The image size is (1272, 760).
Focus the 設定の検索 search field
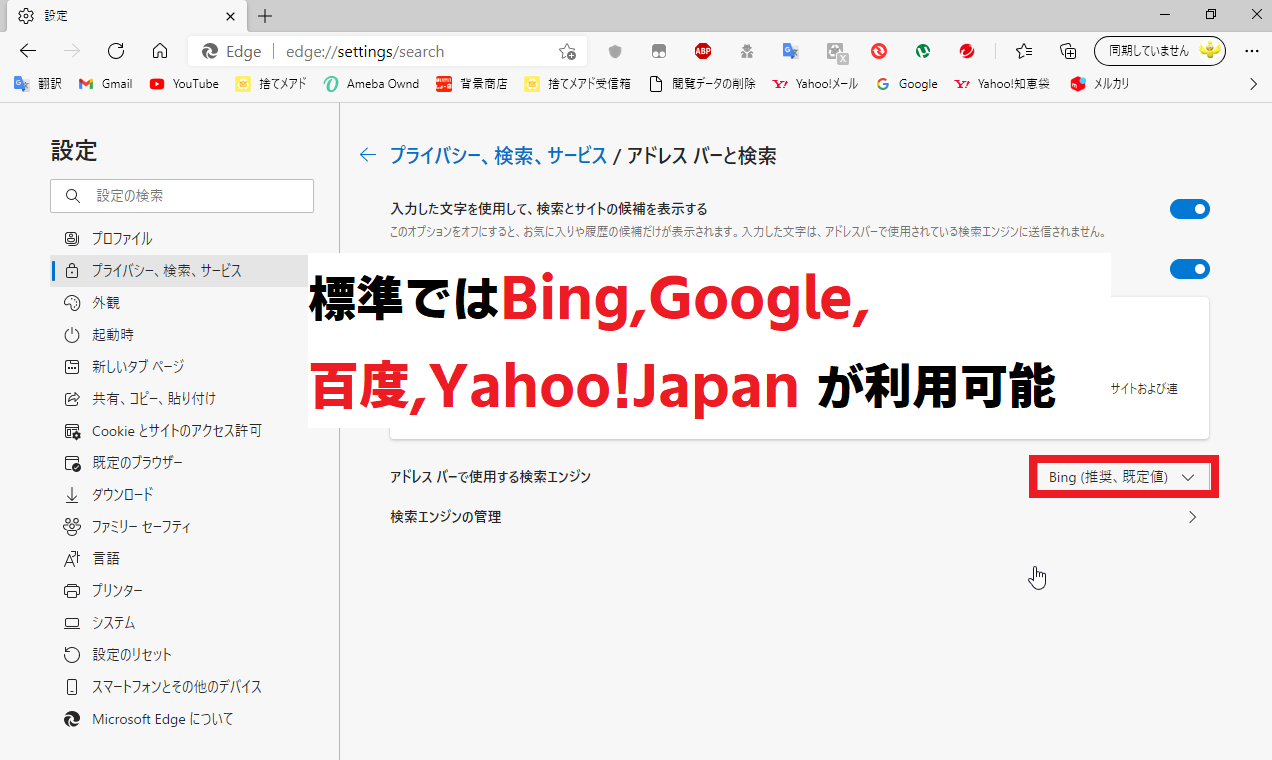point(182,196)
